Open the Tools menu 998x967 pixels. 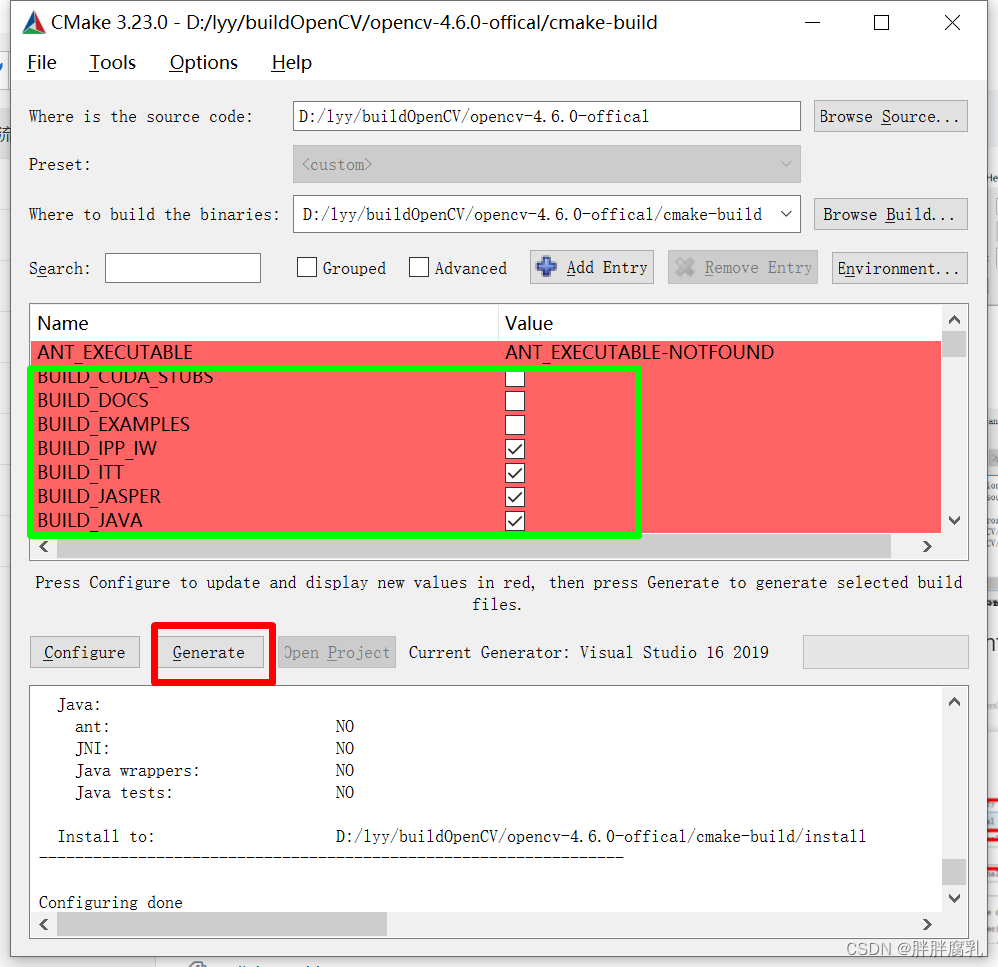click(112, 62)
